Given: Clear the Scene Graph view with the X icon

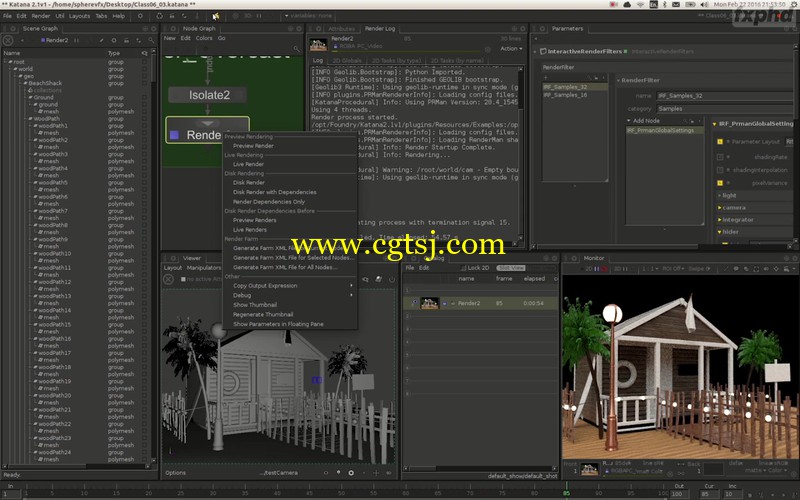Looking at the screenshot, I should 8,40.
